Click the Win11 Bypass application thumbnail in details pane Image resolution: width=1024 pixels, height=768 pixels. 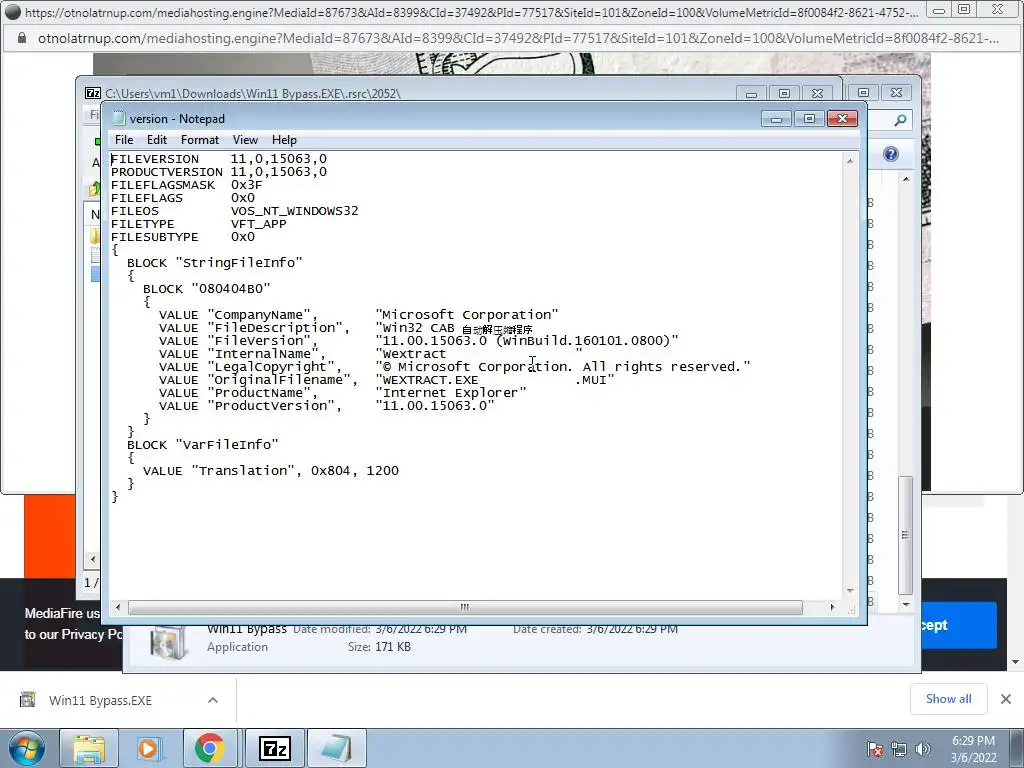tap(168, 643)
